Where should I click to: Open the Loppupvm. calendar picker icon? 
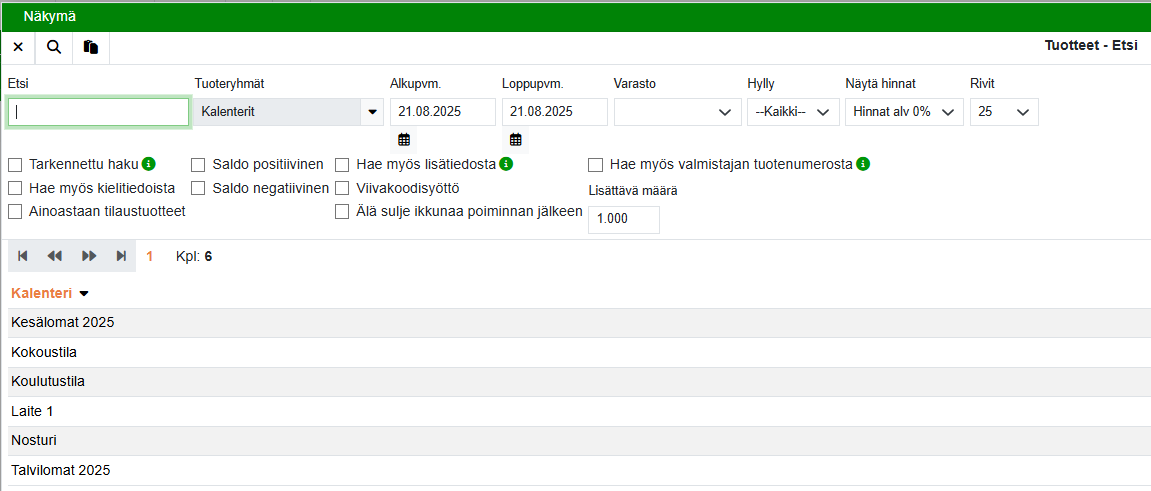pos(516,140)
